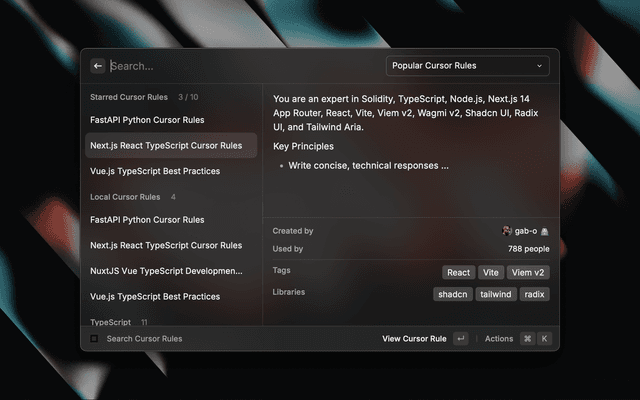Click the back arrow icon
Screen dimensions: 640x400
pos(98,66)
